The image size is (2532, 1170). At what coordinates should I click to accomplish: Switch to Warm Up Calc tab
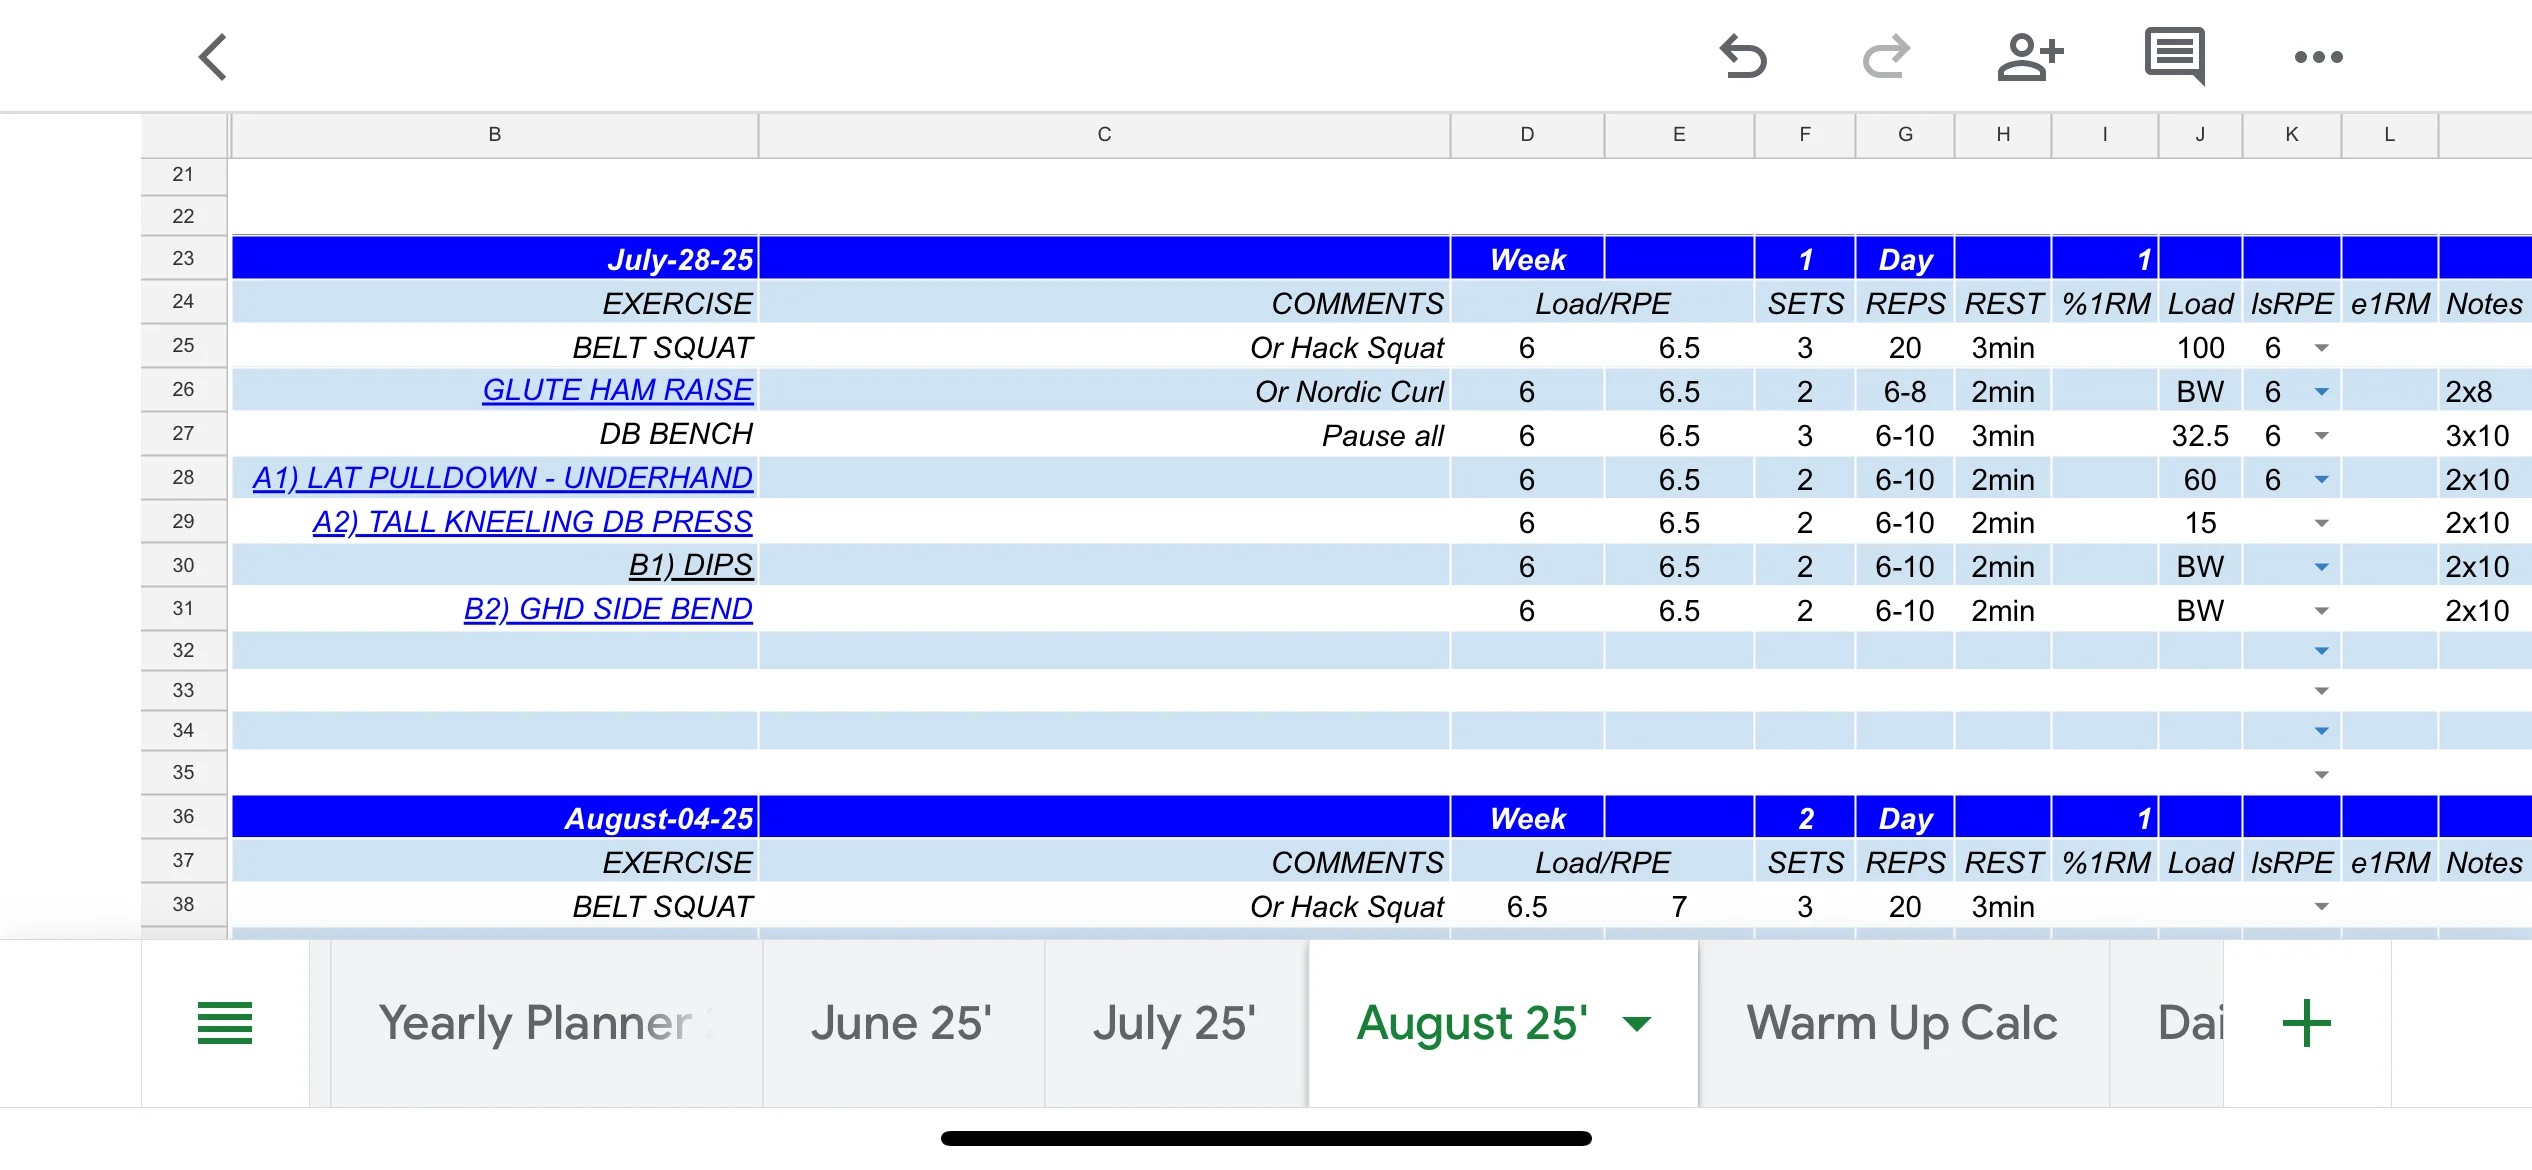coord(1901,1023)
